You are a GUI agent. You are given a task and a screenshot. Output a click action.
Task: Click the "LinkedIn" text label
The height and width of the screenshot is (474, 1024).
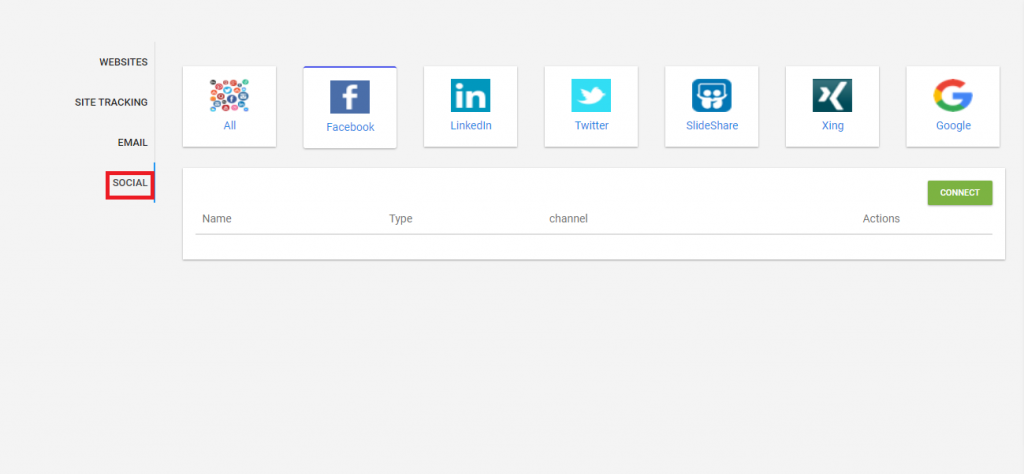tap(471, 125)
